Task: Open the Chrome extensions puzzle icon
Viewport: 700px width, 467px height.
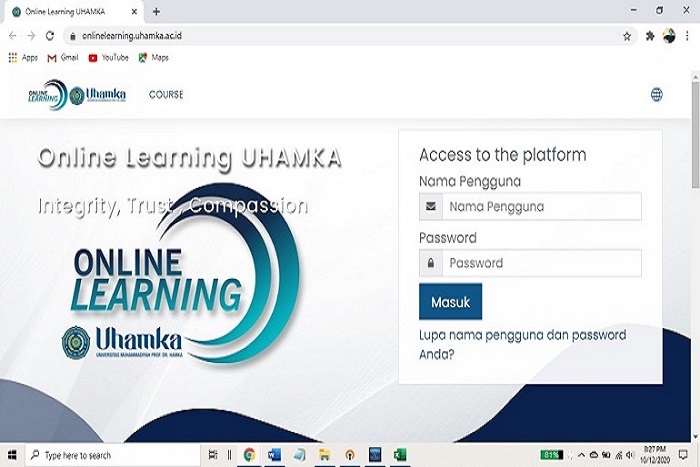Action: pyautogui.click(x=650, y=36)
